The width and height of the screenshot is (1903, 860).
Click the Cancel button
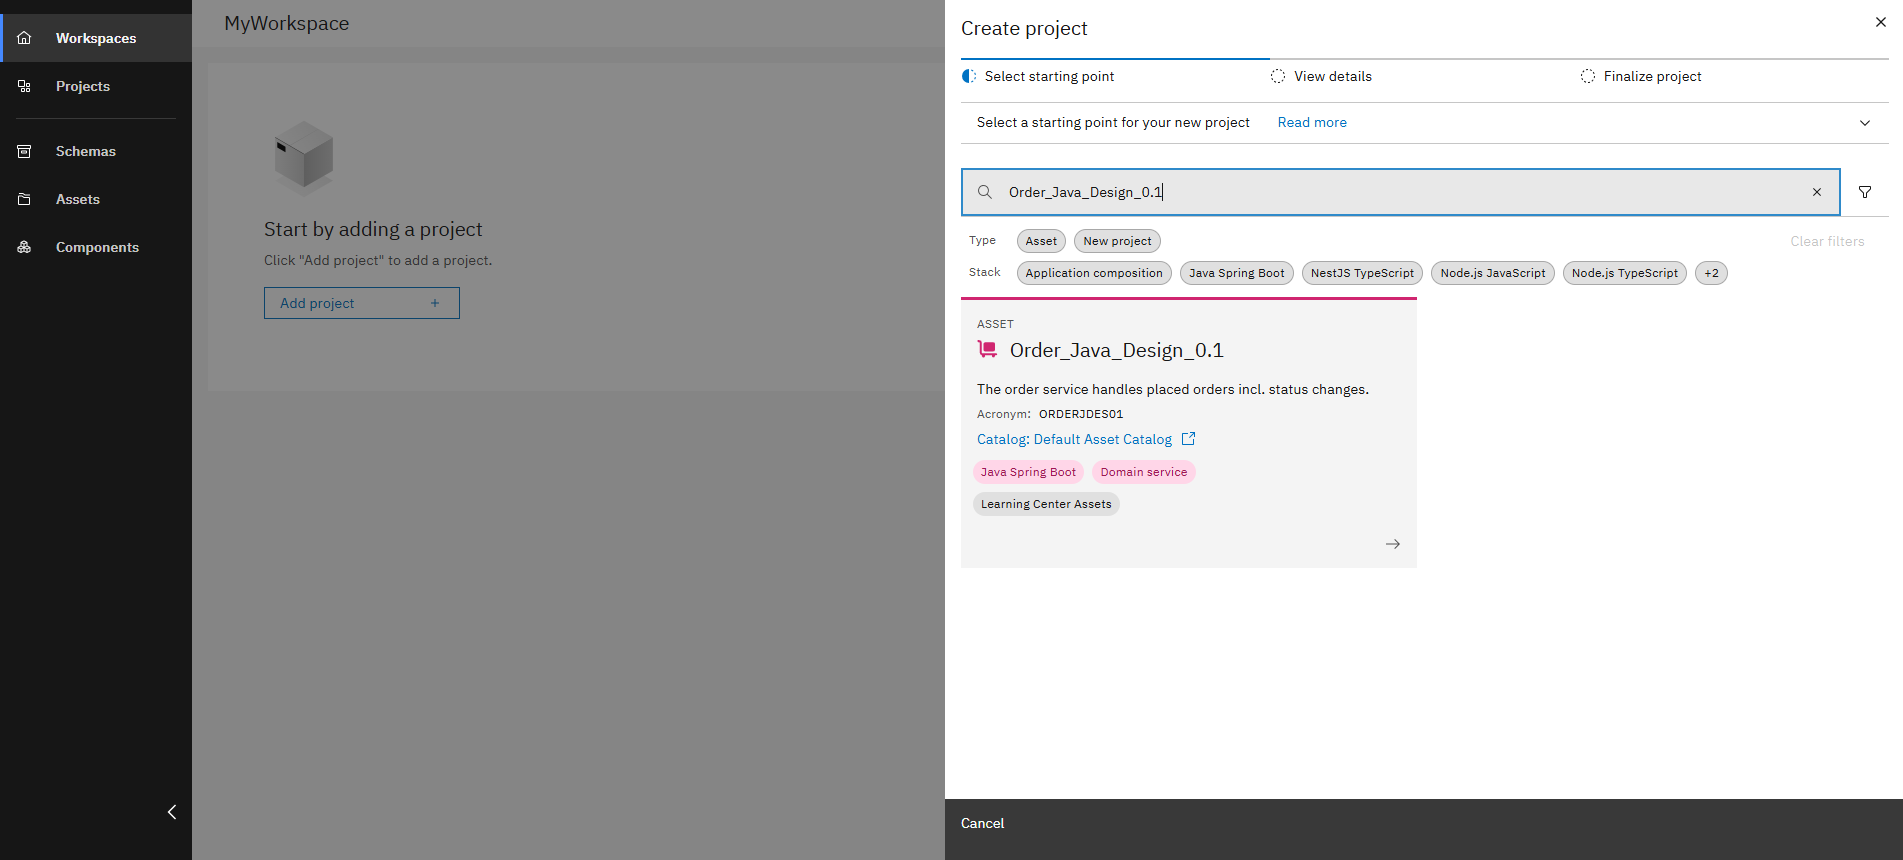click(x=982, y=823)
